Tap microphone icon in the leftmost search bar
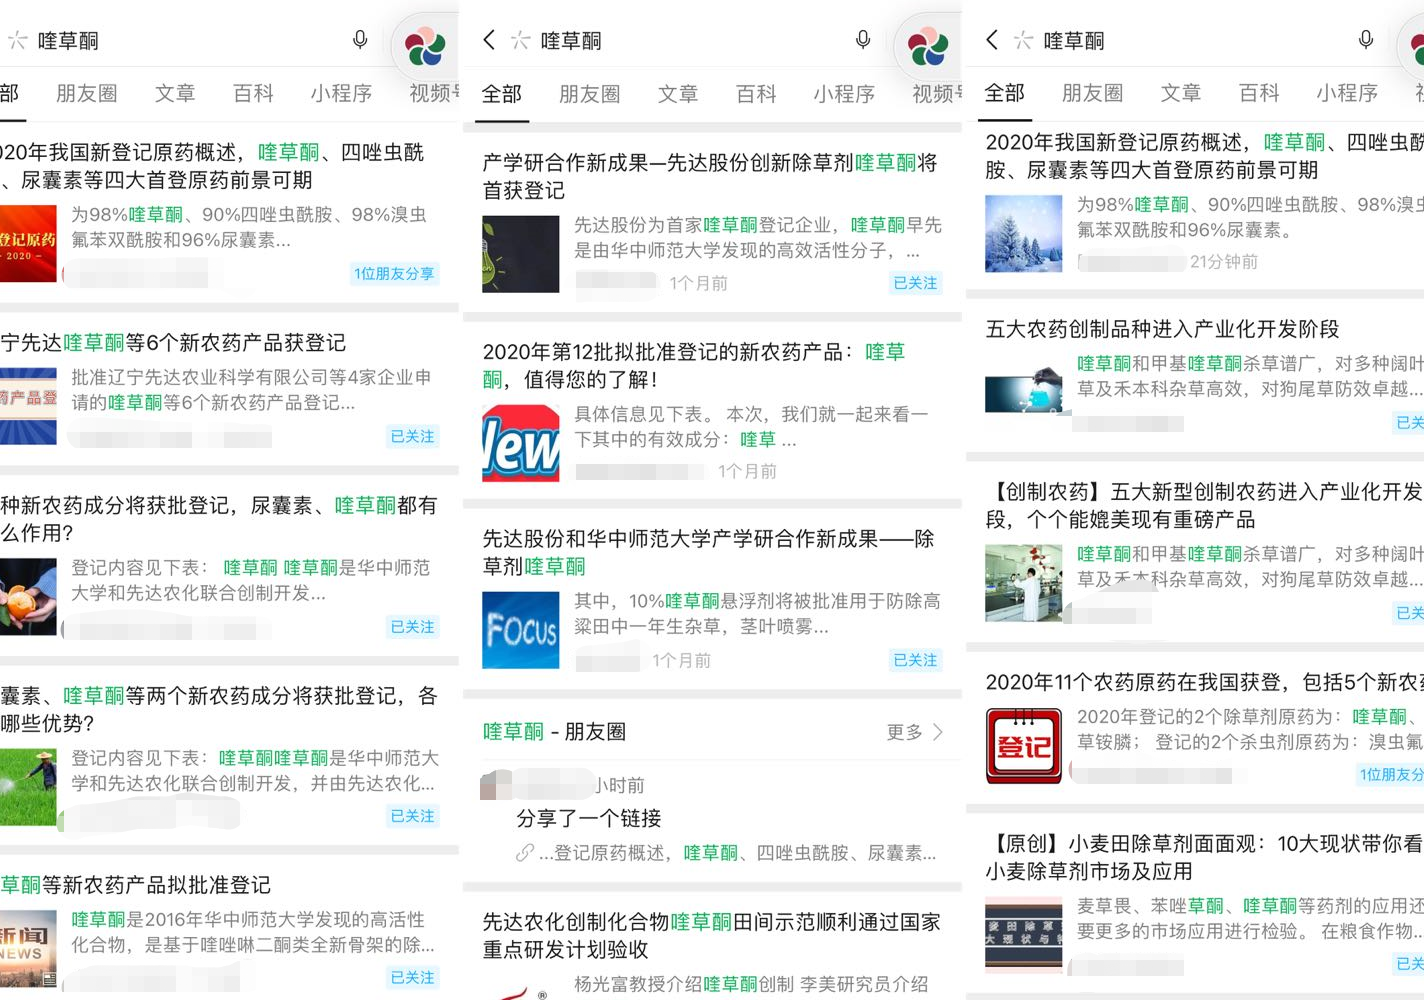The image size is (1424, 1000). point(360,40)
